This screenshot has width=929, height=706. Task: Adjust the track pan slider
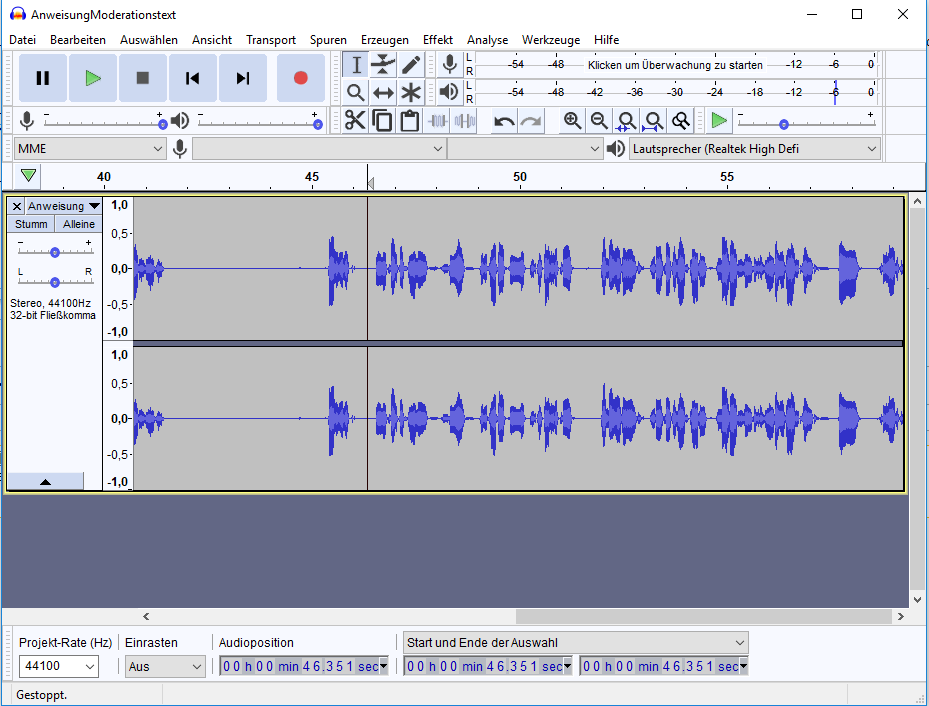click(55, 282)
